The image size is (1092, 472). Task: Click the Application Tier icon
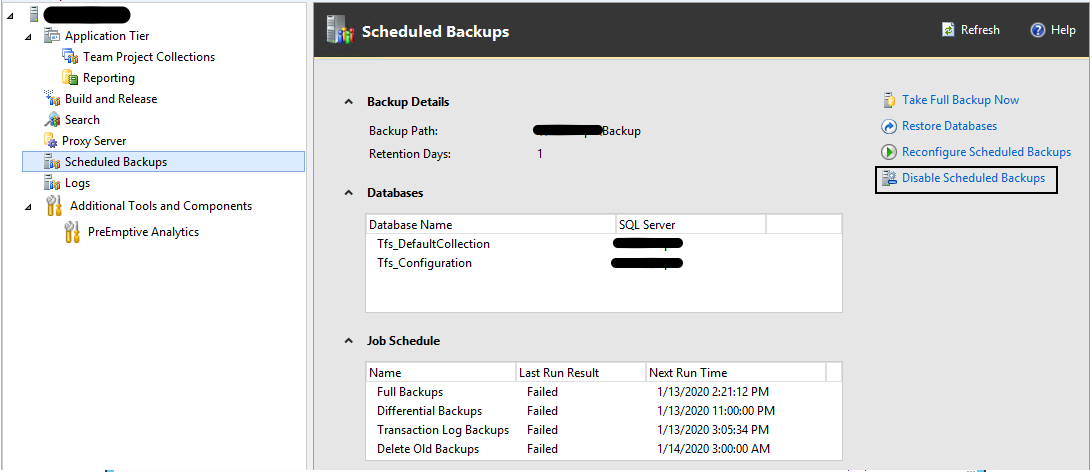point(52,36)
